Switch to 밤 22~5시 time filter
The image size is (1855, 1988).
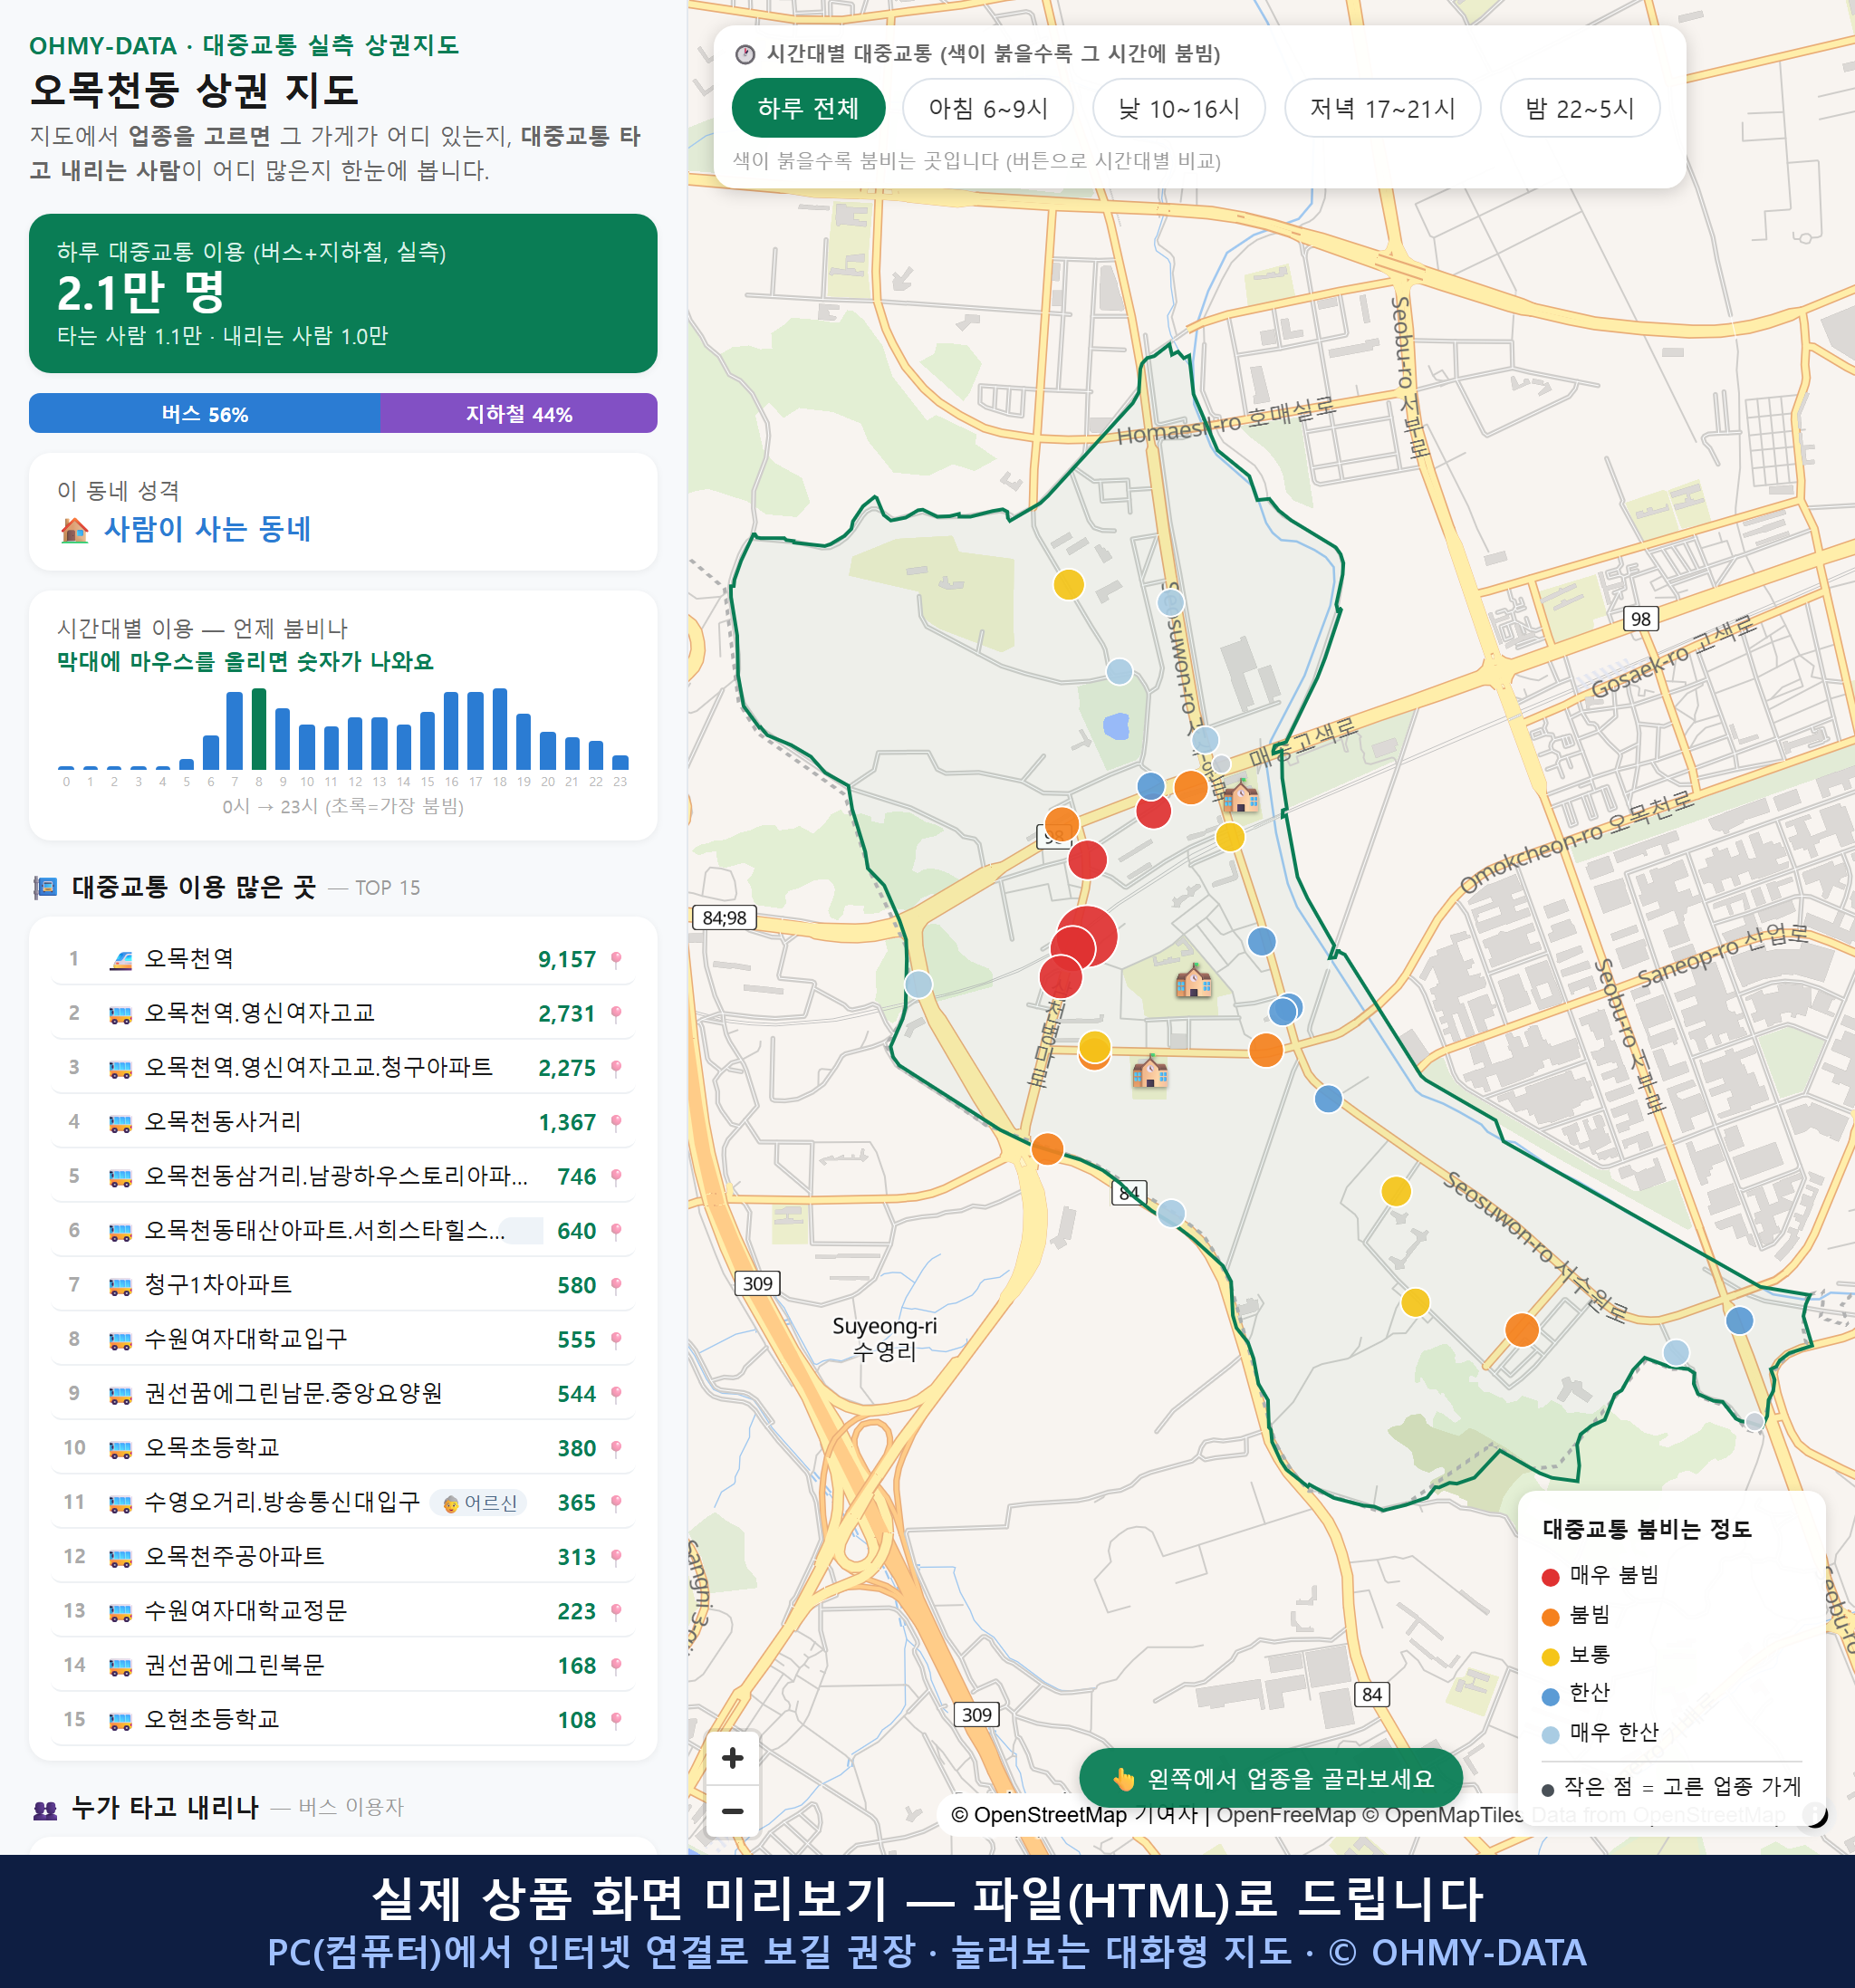[x=1580, y=108]
